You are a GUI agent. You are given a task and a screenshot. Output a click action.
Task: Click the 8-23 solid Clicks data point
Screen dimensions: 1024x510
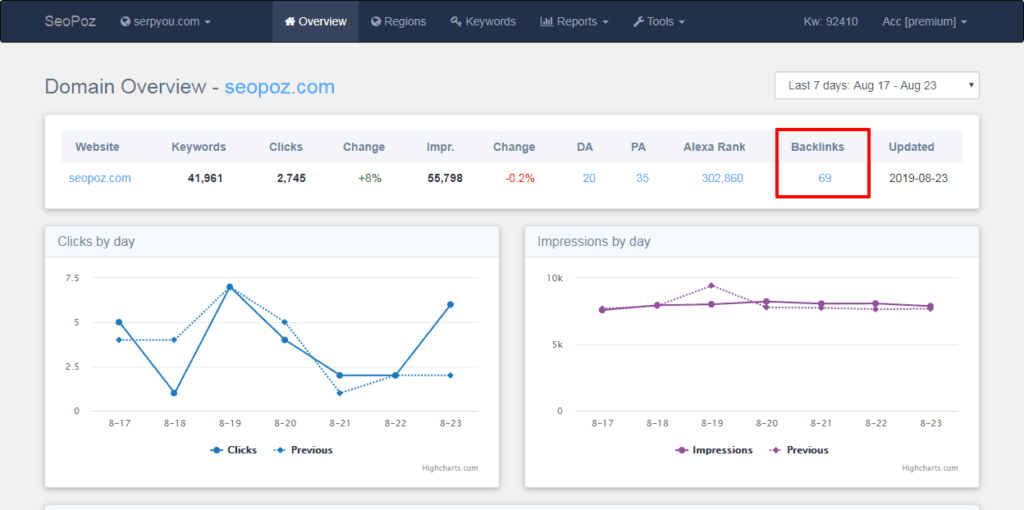(451, 304)
